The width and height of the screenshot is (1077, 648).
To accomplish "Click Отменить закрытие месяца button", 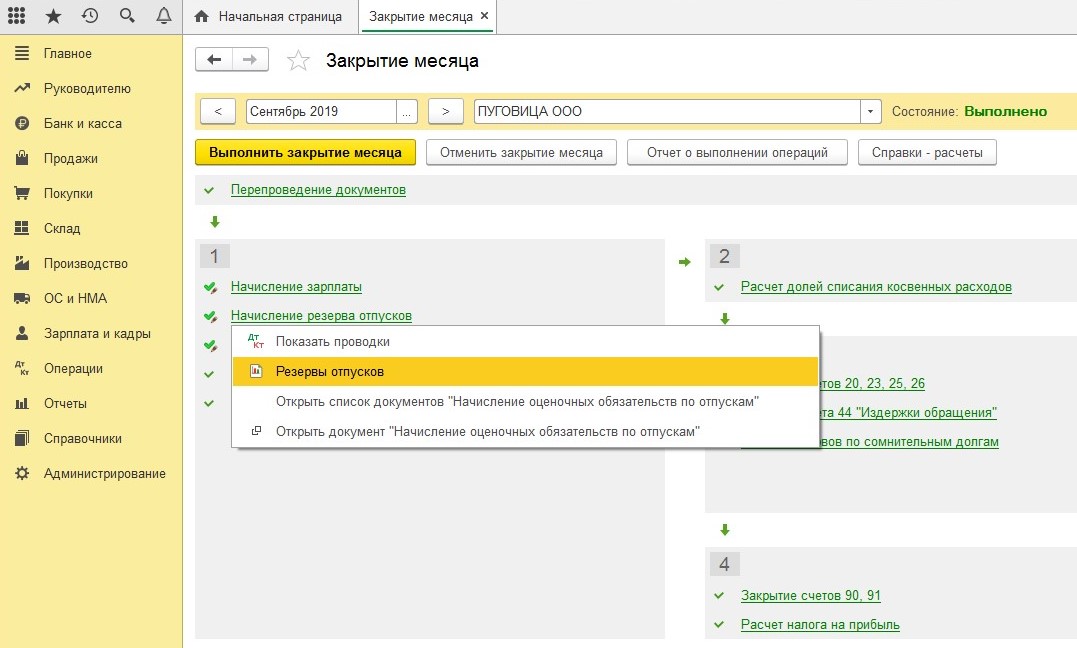I will tap(521, 153).
